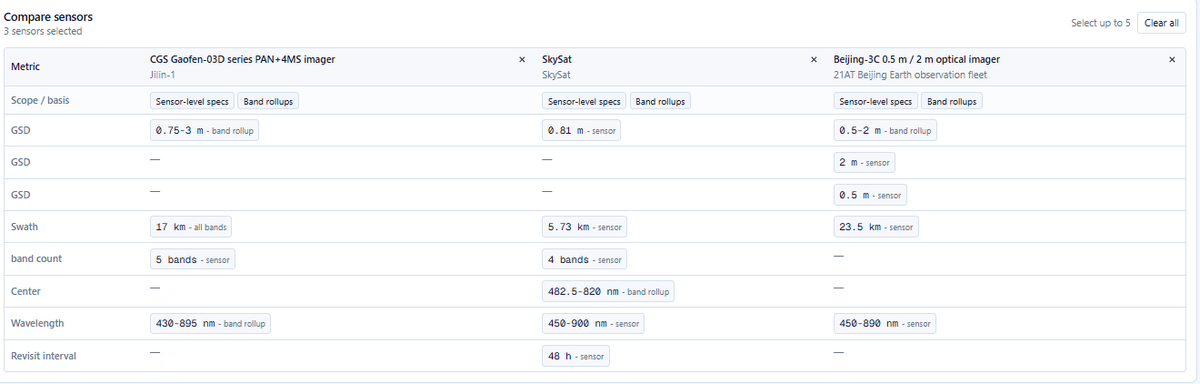This screenshot has width=1200, height=384.
Task: Click the 3 sensors selected text
Action: pos(43,31)
